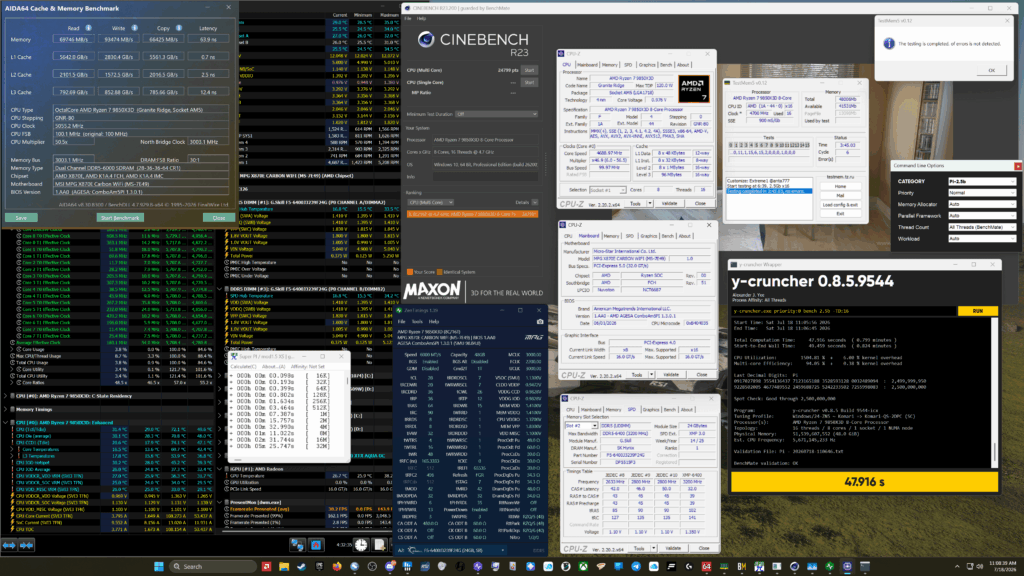
Task: Click the HWiNFO clock reset icon in bottom toolbar
Action: (x=360, y=545)
